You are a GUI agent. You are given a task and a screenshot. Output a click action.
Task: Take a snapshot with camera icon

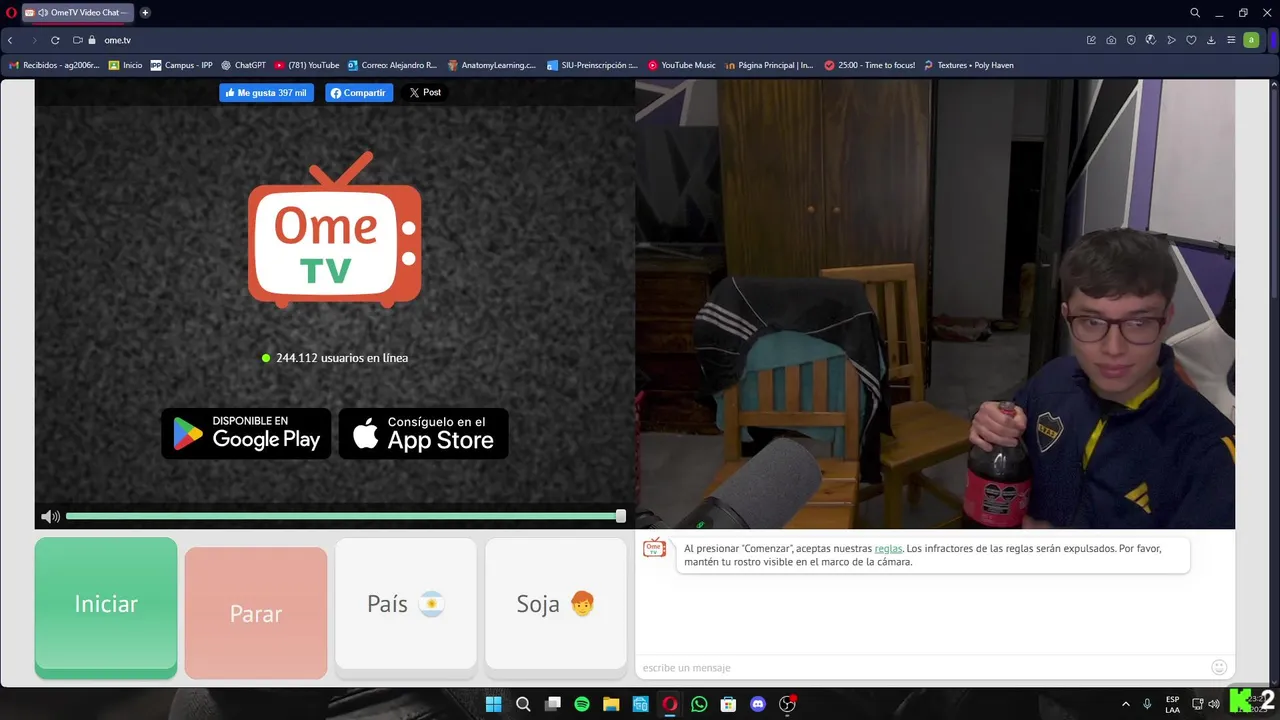[x=1111, y=40]
